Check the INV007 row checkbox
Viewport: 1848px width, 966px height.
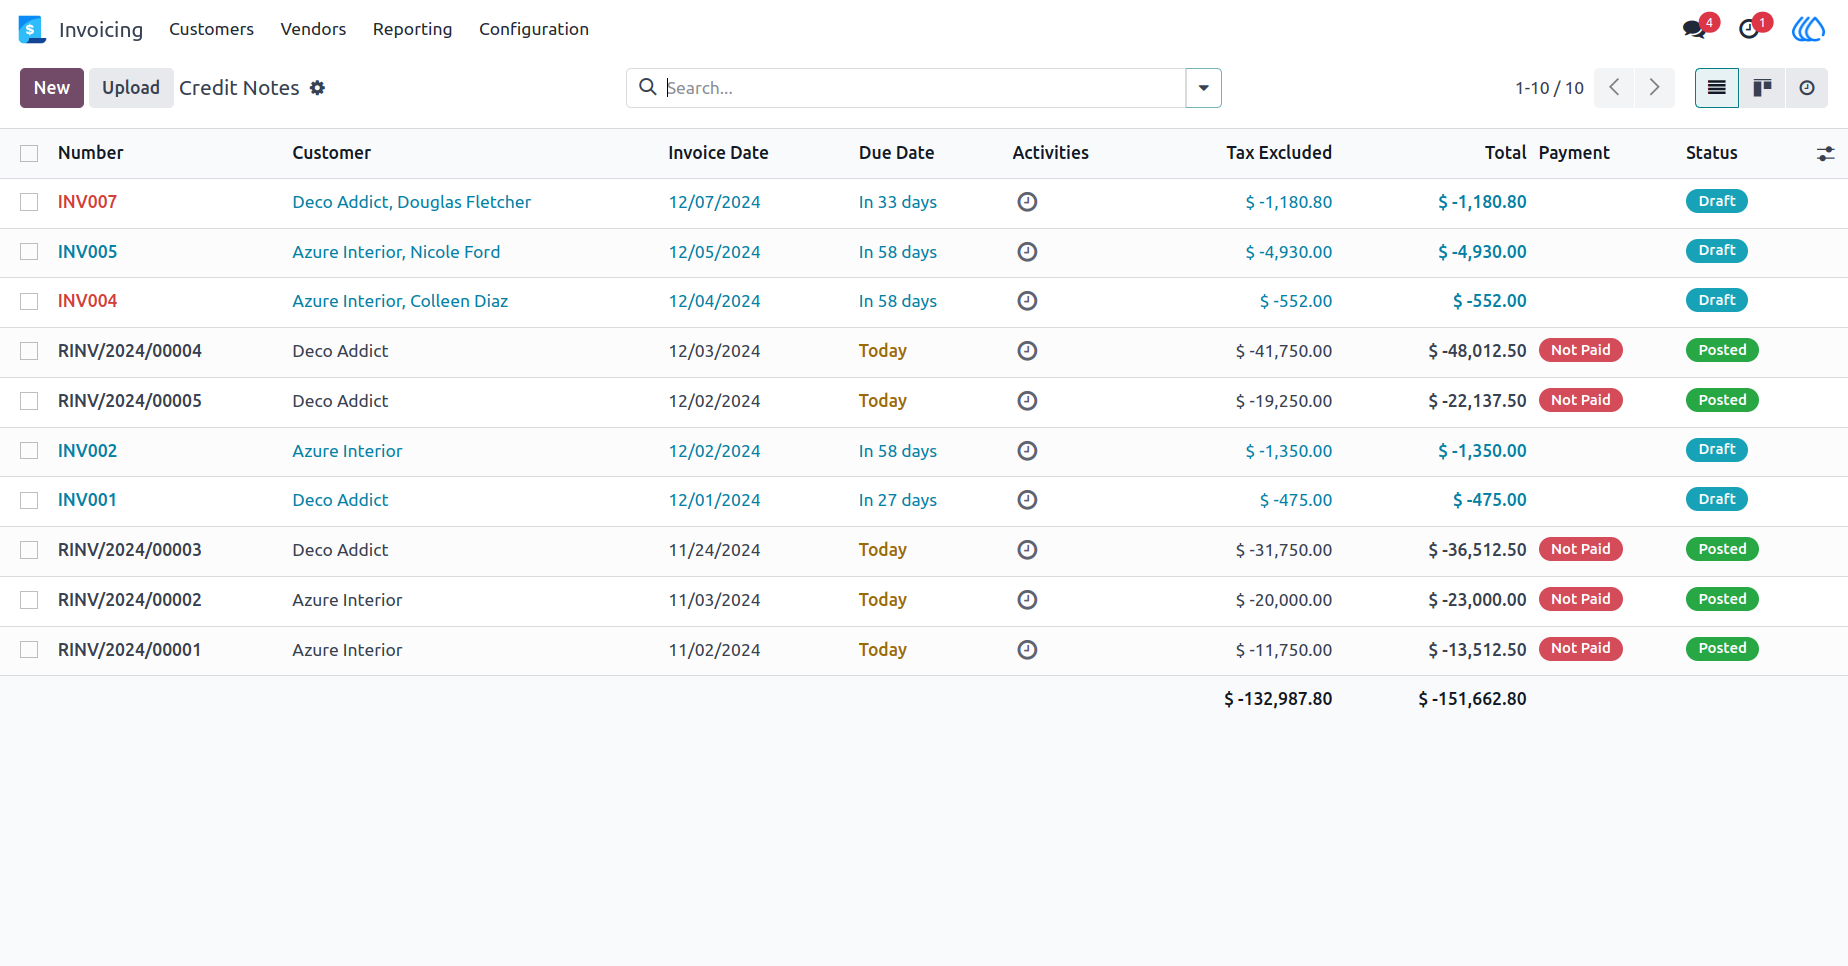pyautogui.click(x=29, y=202)
